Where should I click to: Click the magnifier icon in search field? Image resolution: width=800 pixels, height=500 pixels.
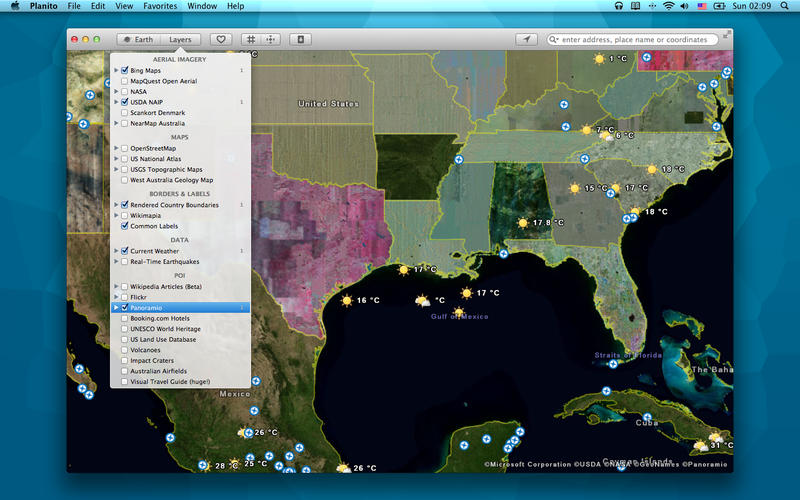[554, 40]
